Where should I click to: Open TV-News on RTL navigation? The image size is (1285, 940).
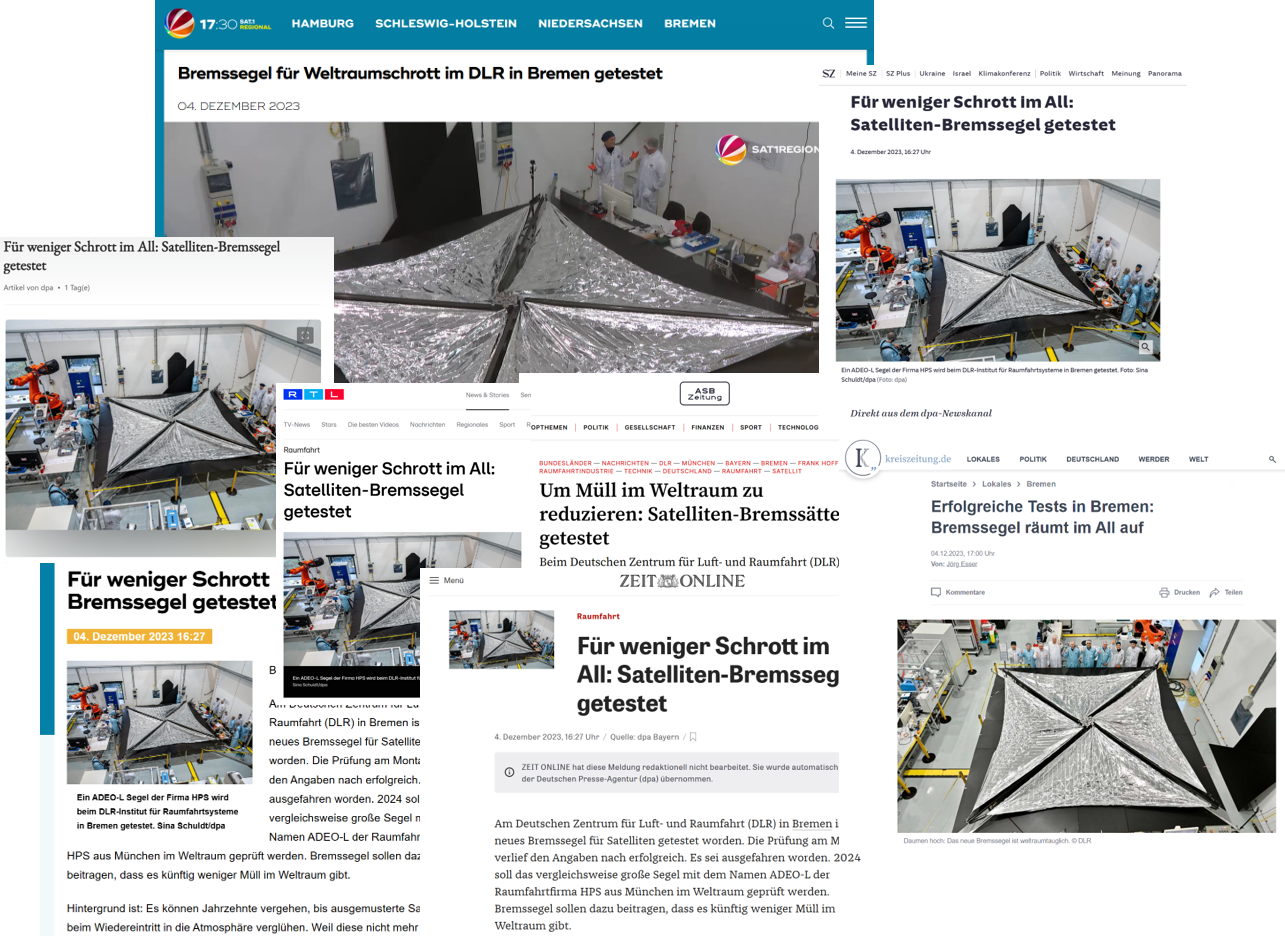pos(297,424)
